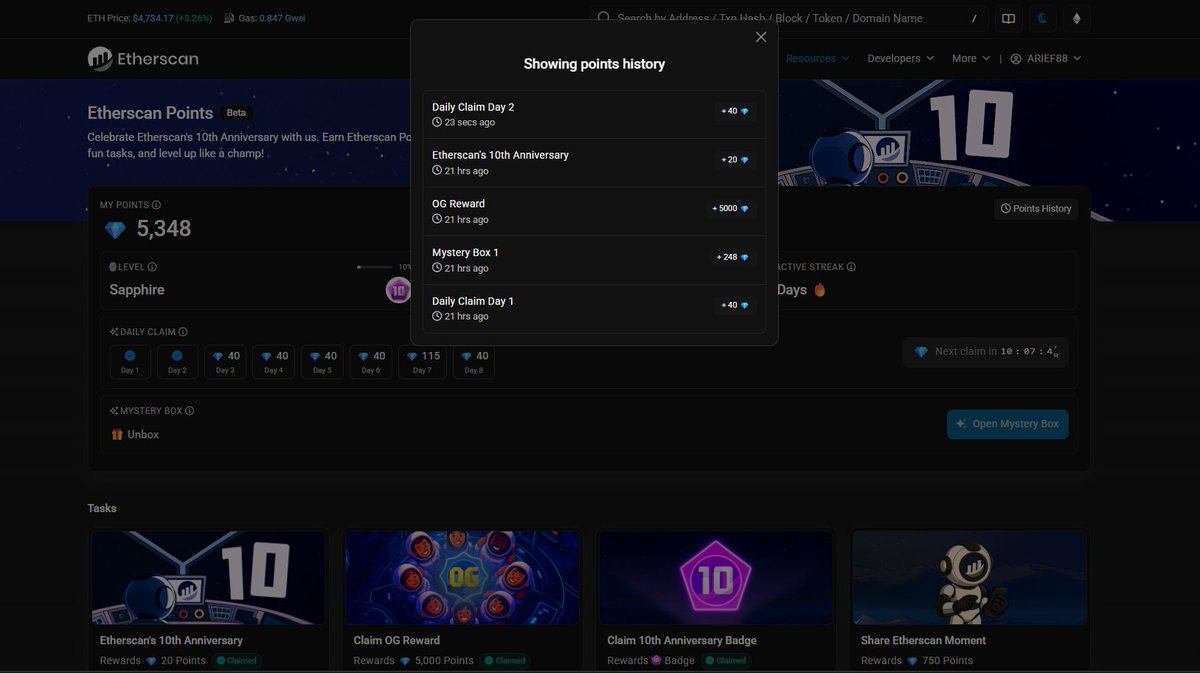
Task: Click the clock icon beside 23 secs ago
Action: tap(437, 122)
